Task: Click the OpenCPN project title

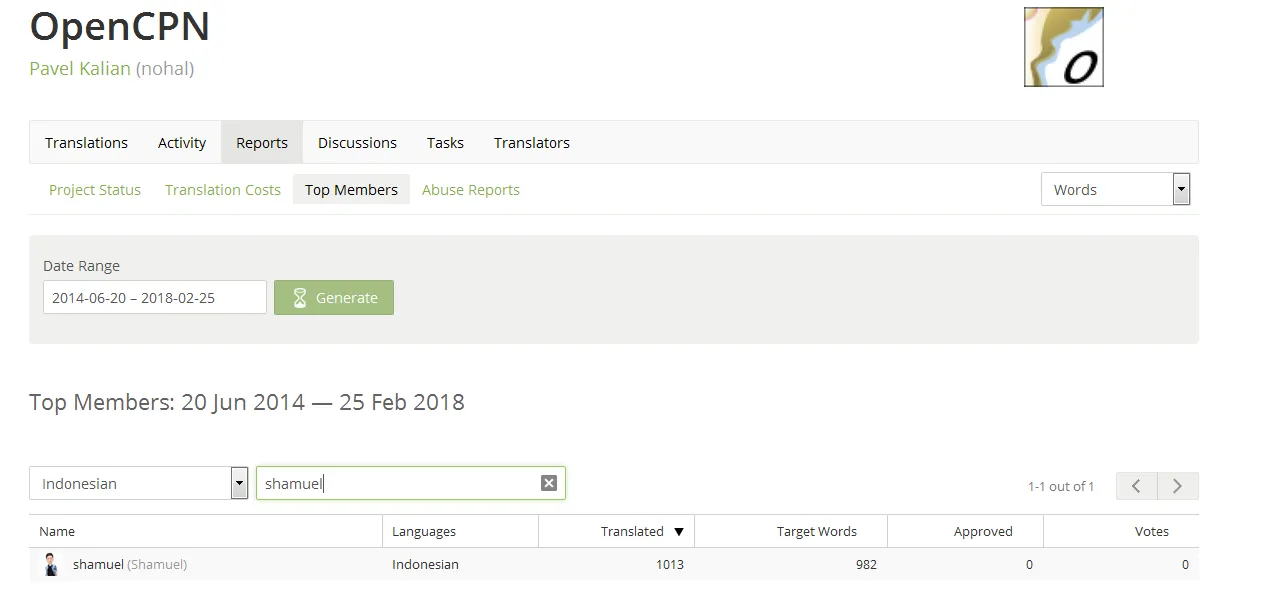Action: pyautogui.click(x=120, y=26)
